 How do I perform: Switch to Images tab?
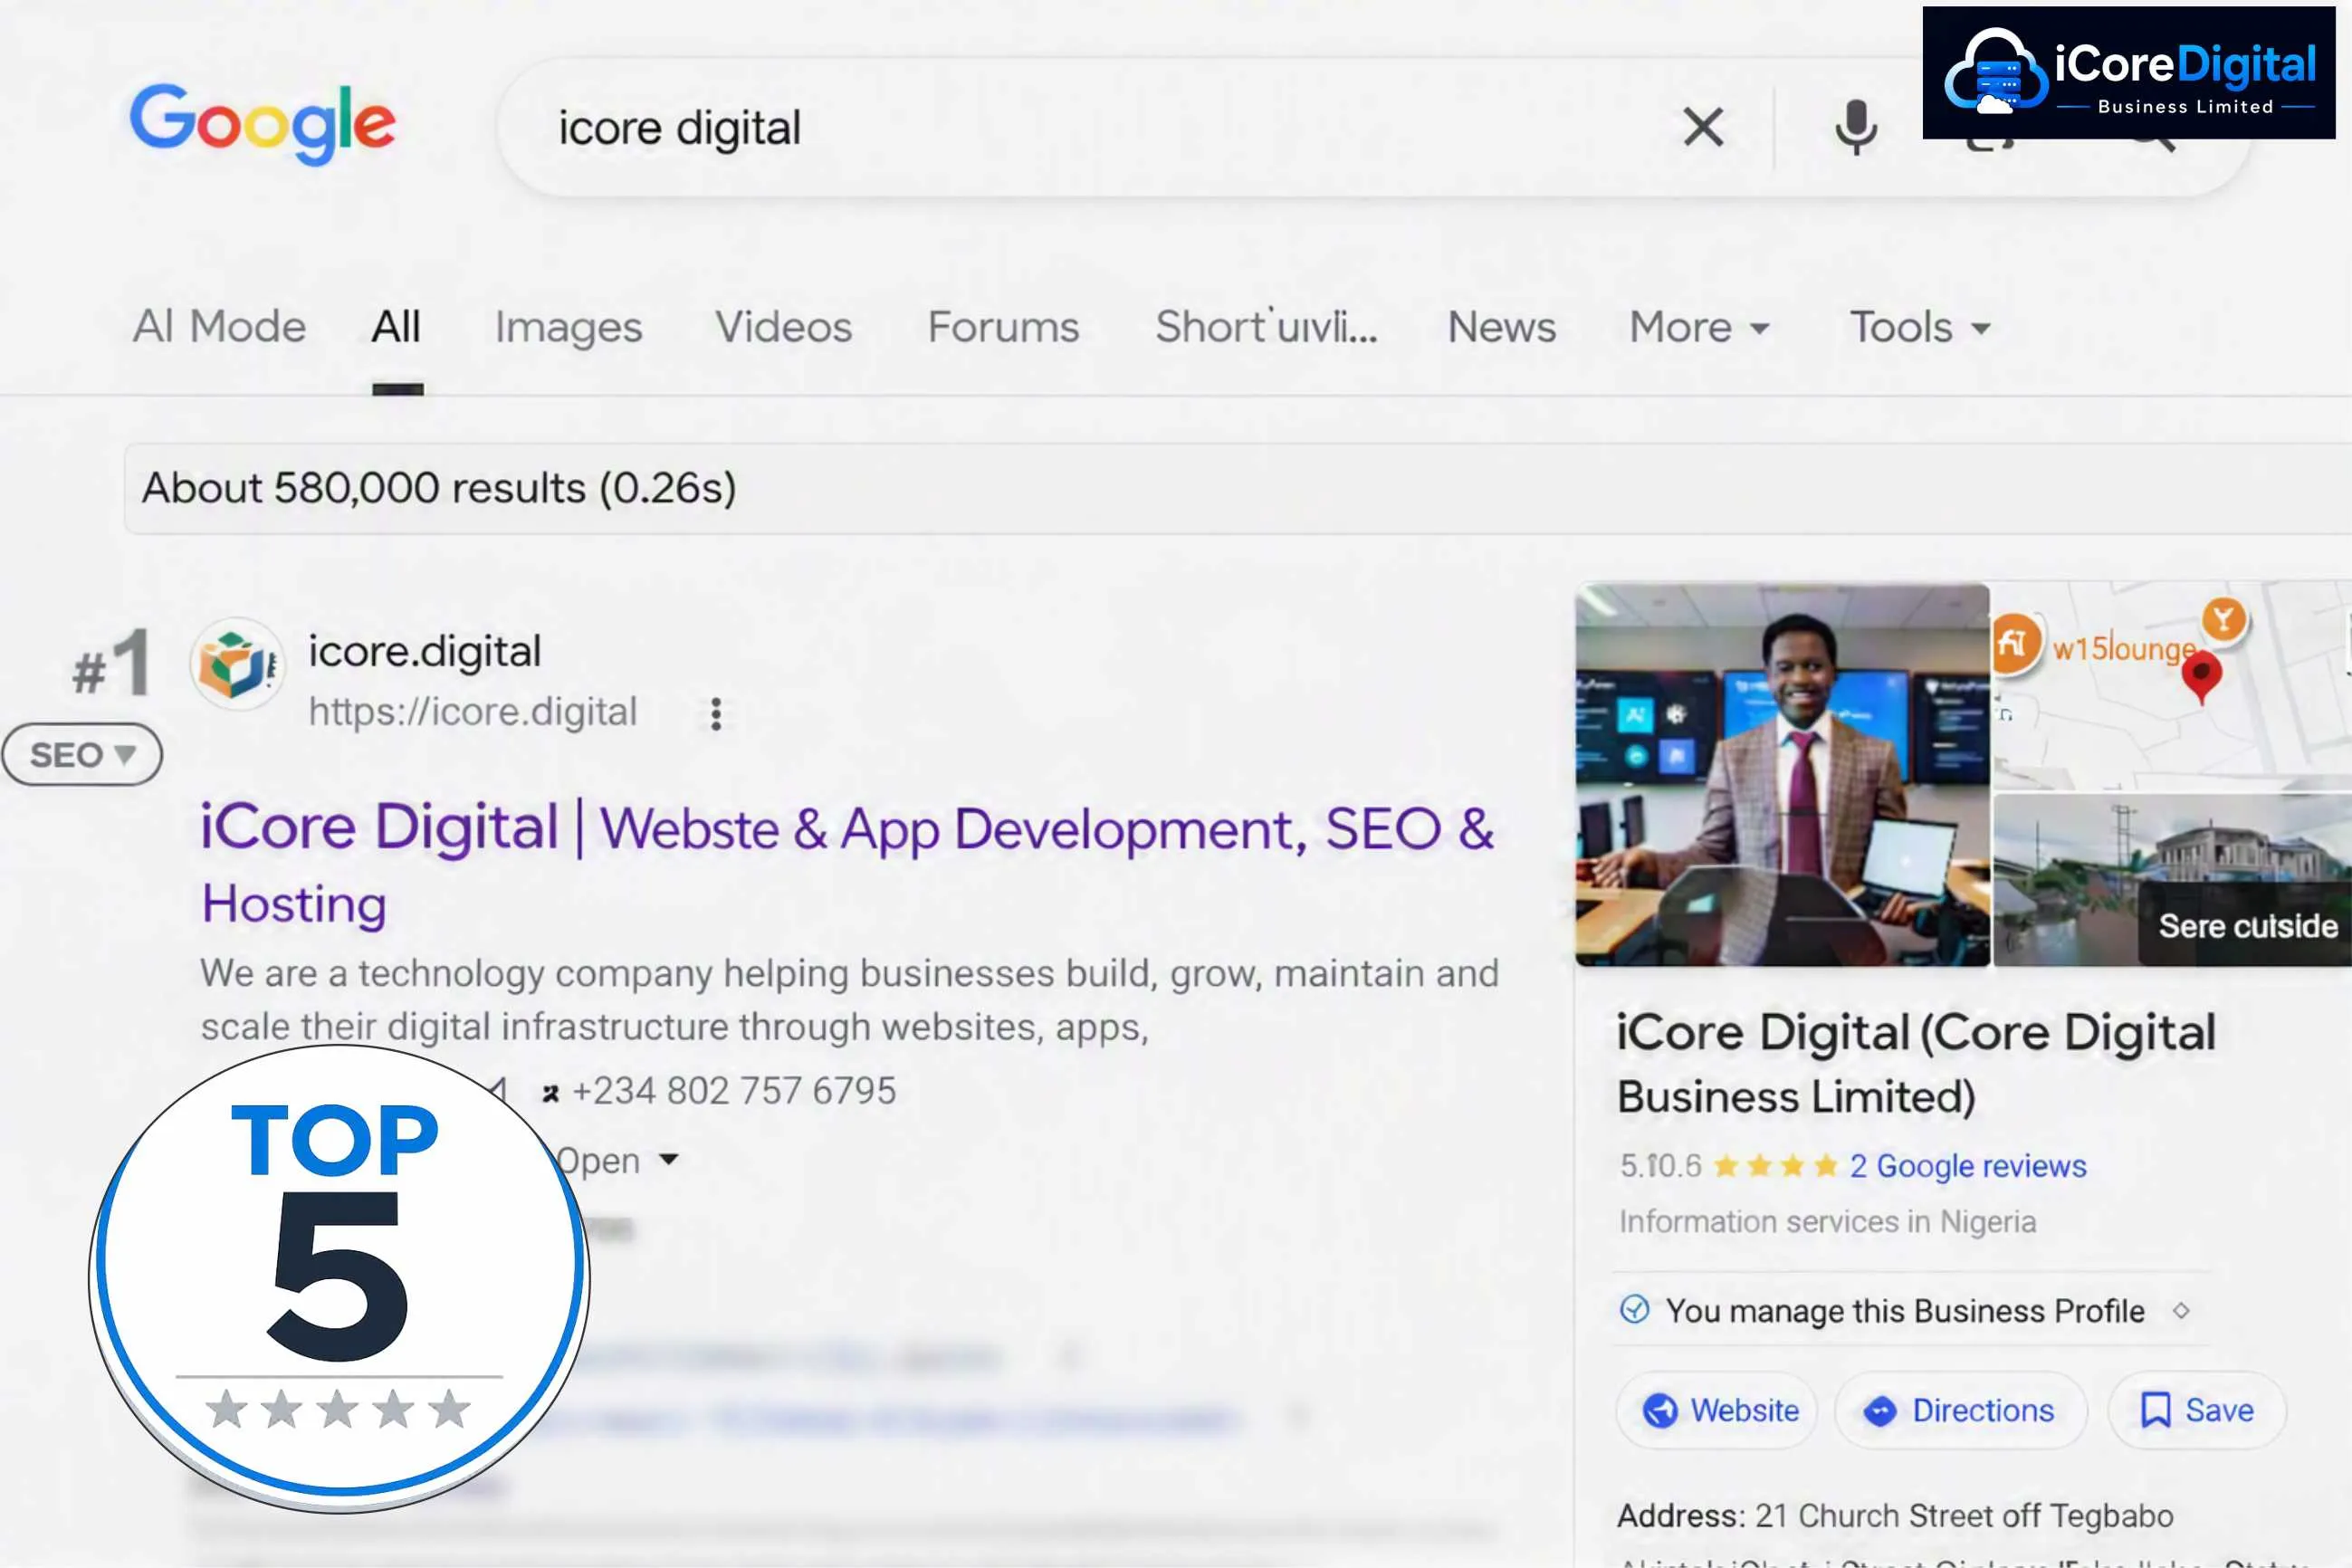568,328
